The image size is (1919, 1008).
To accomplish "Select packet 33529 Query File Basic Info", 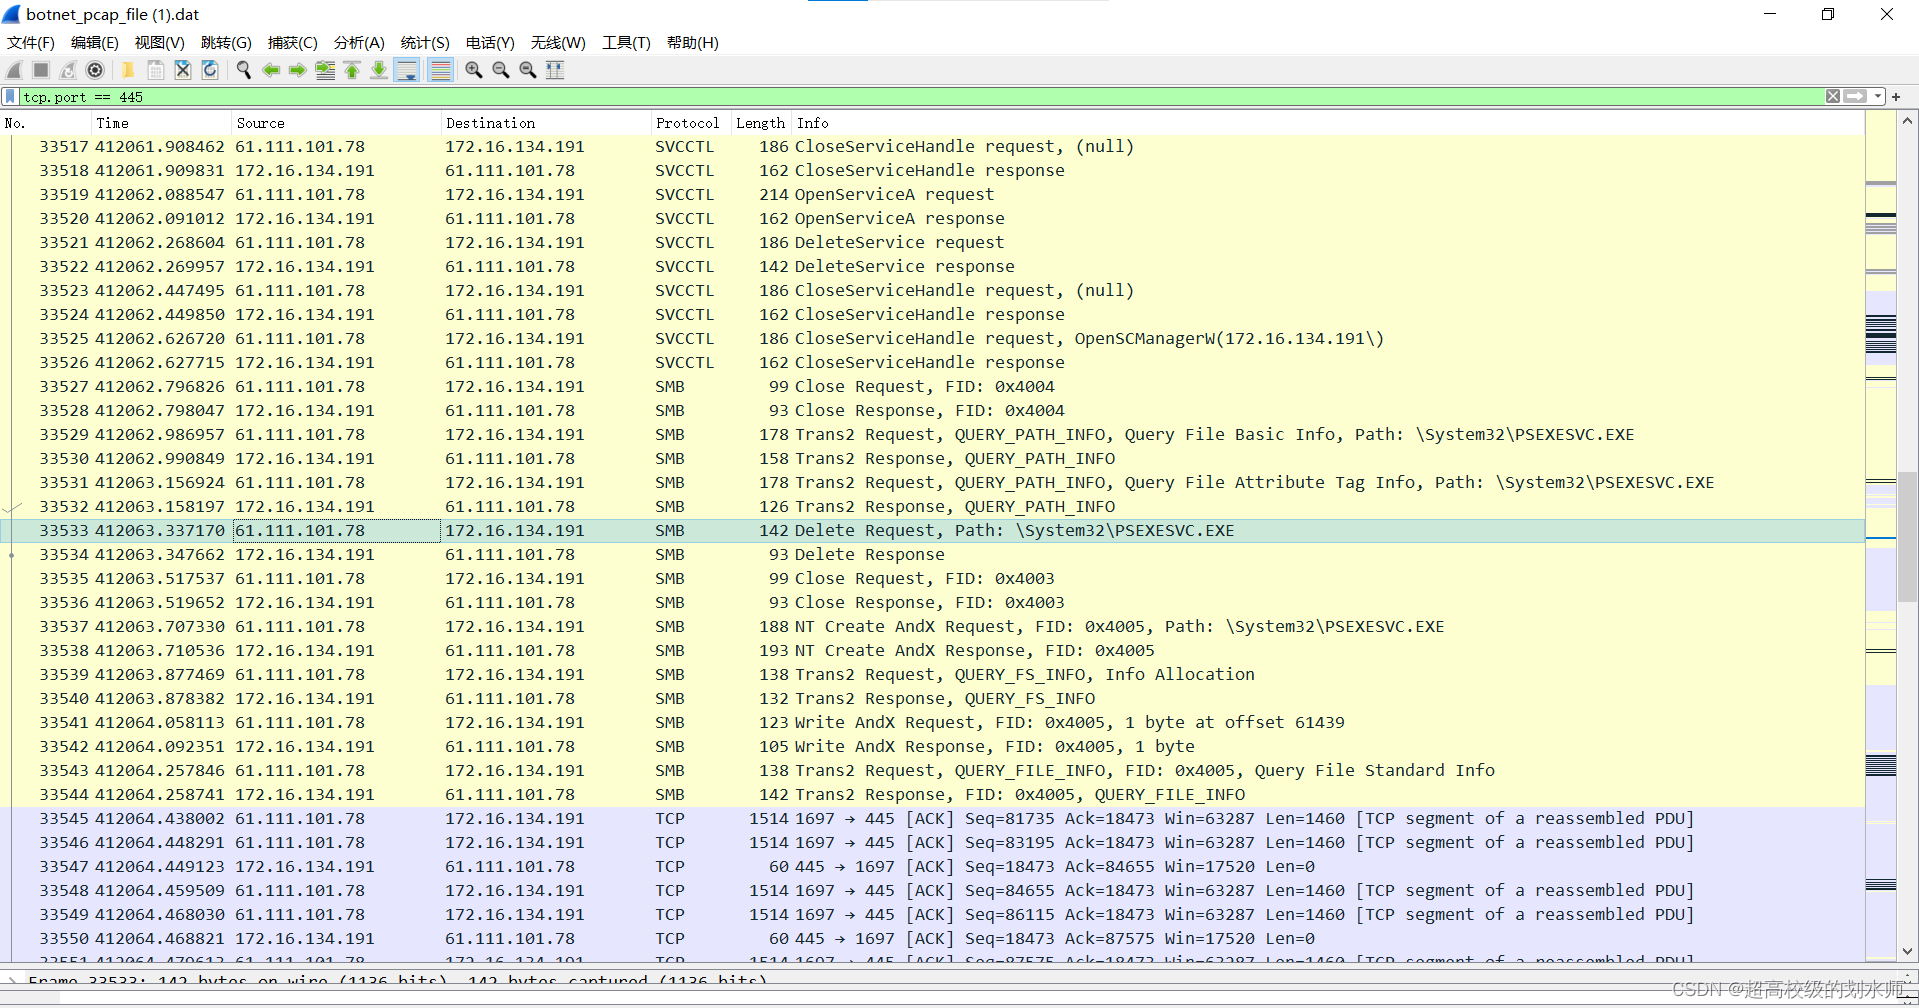I will 932,435.
